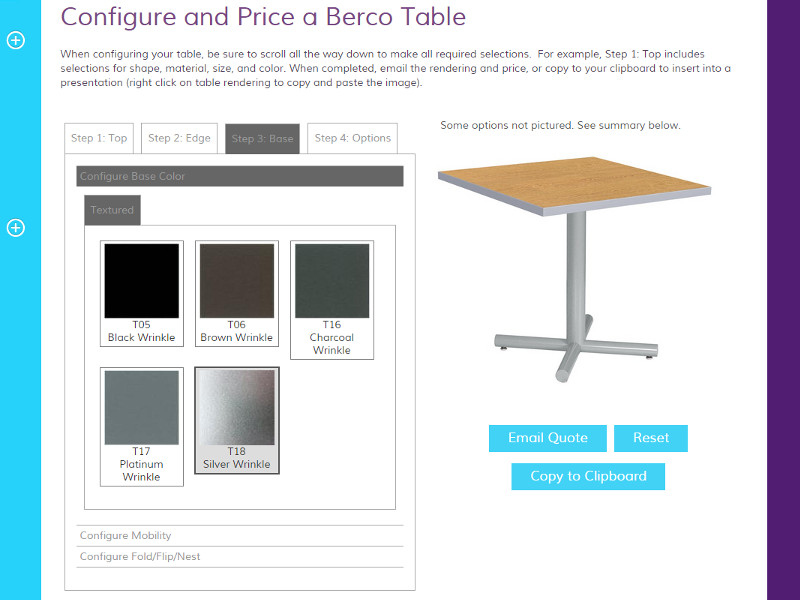
Task: Expand the Configure Fold/Flip/Nest section
Action: pyautogui.click(x=240, y=557)
